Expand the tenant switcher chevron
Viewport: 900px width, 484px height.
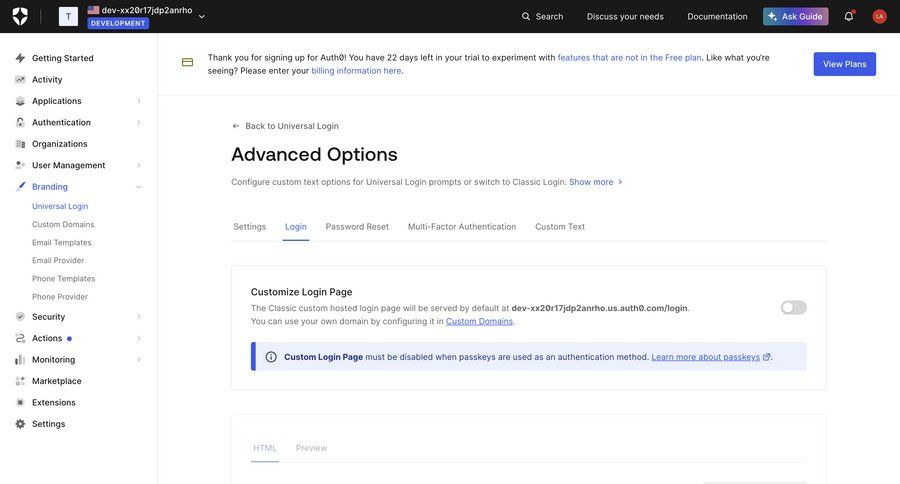201,17
